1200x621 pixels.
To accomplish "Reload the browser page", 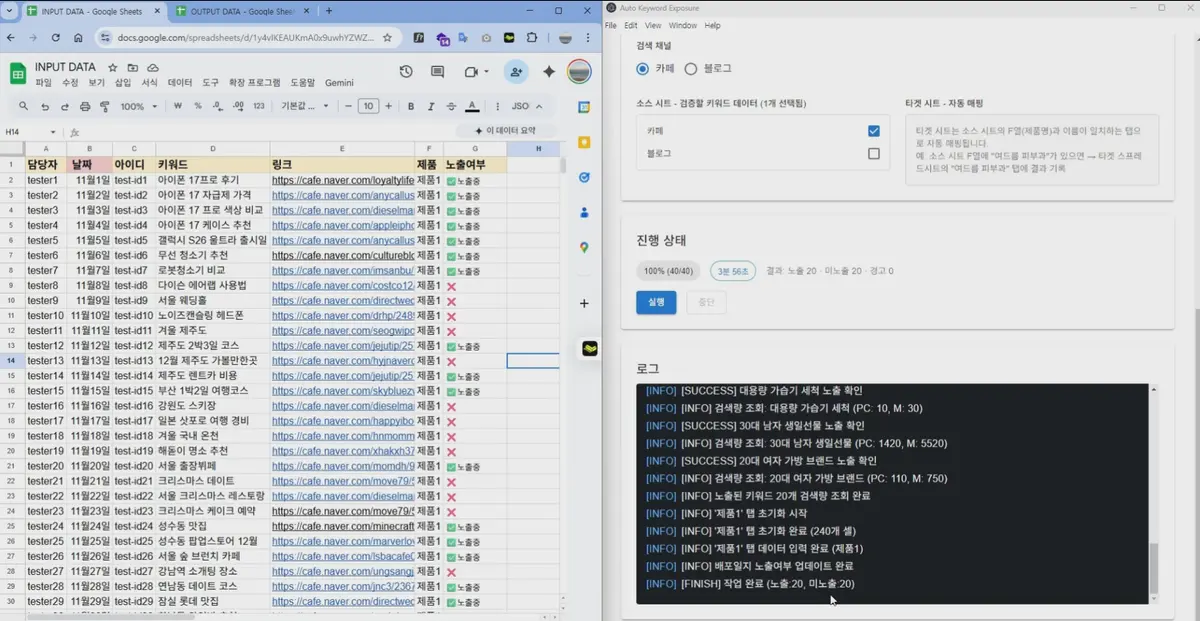I will click(x=55, y=38).
